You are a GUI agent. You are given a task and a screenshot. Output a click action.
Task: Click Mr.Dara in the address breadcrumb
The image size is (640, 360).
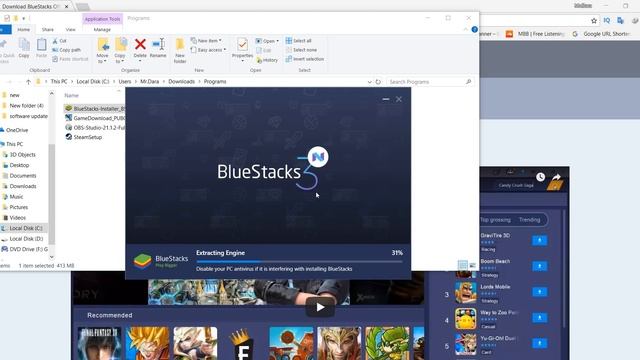[x=149, y=82]
